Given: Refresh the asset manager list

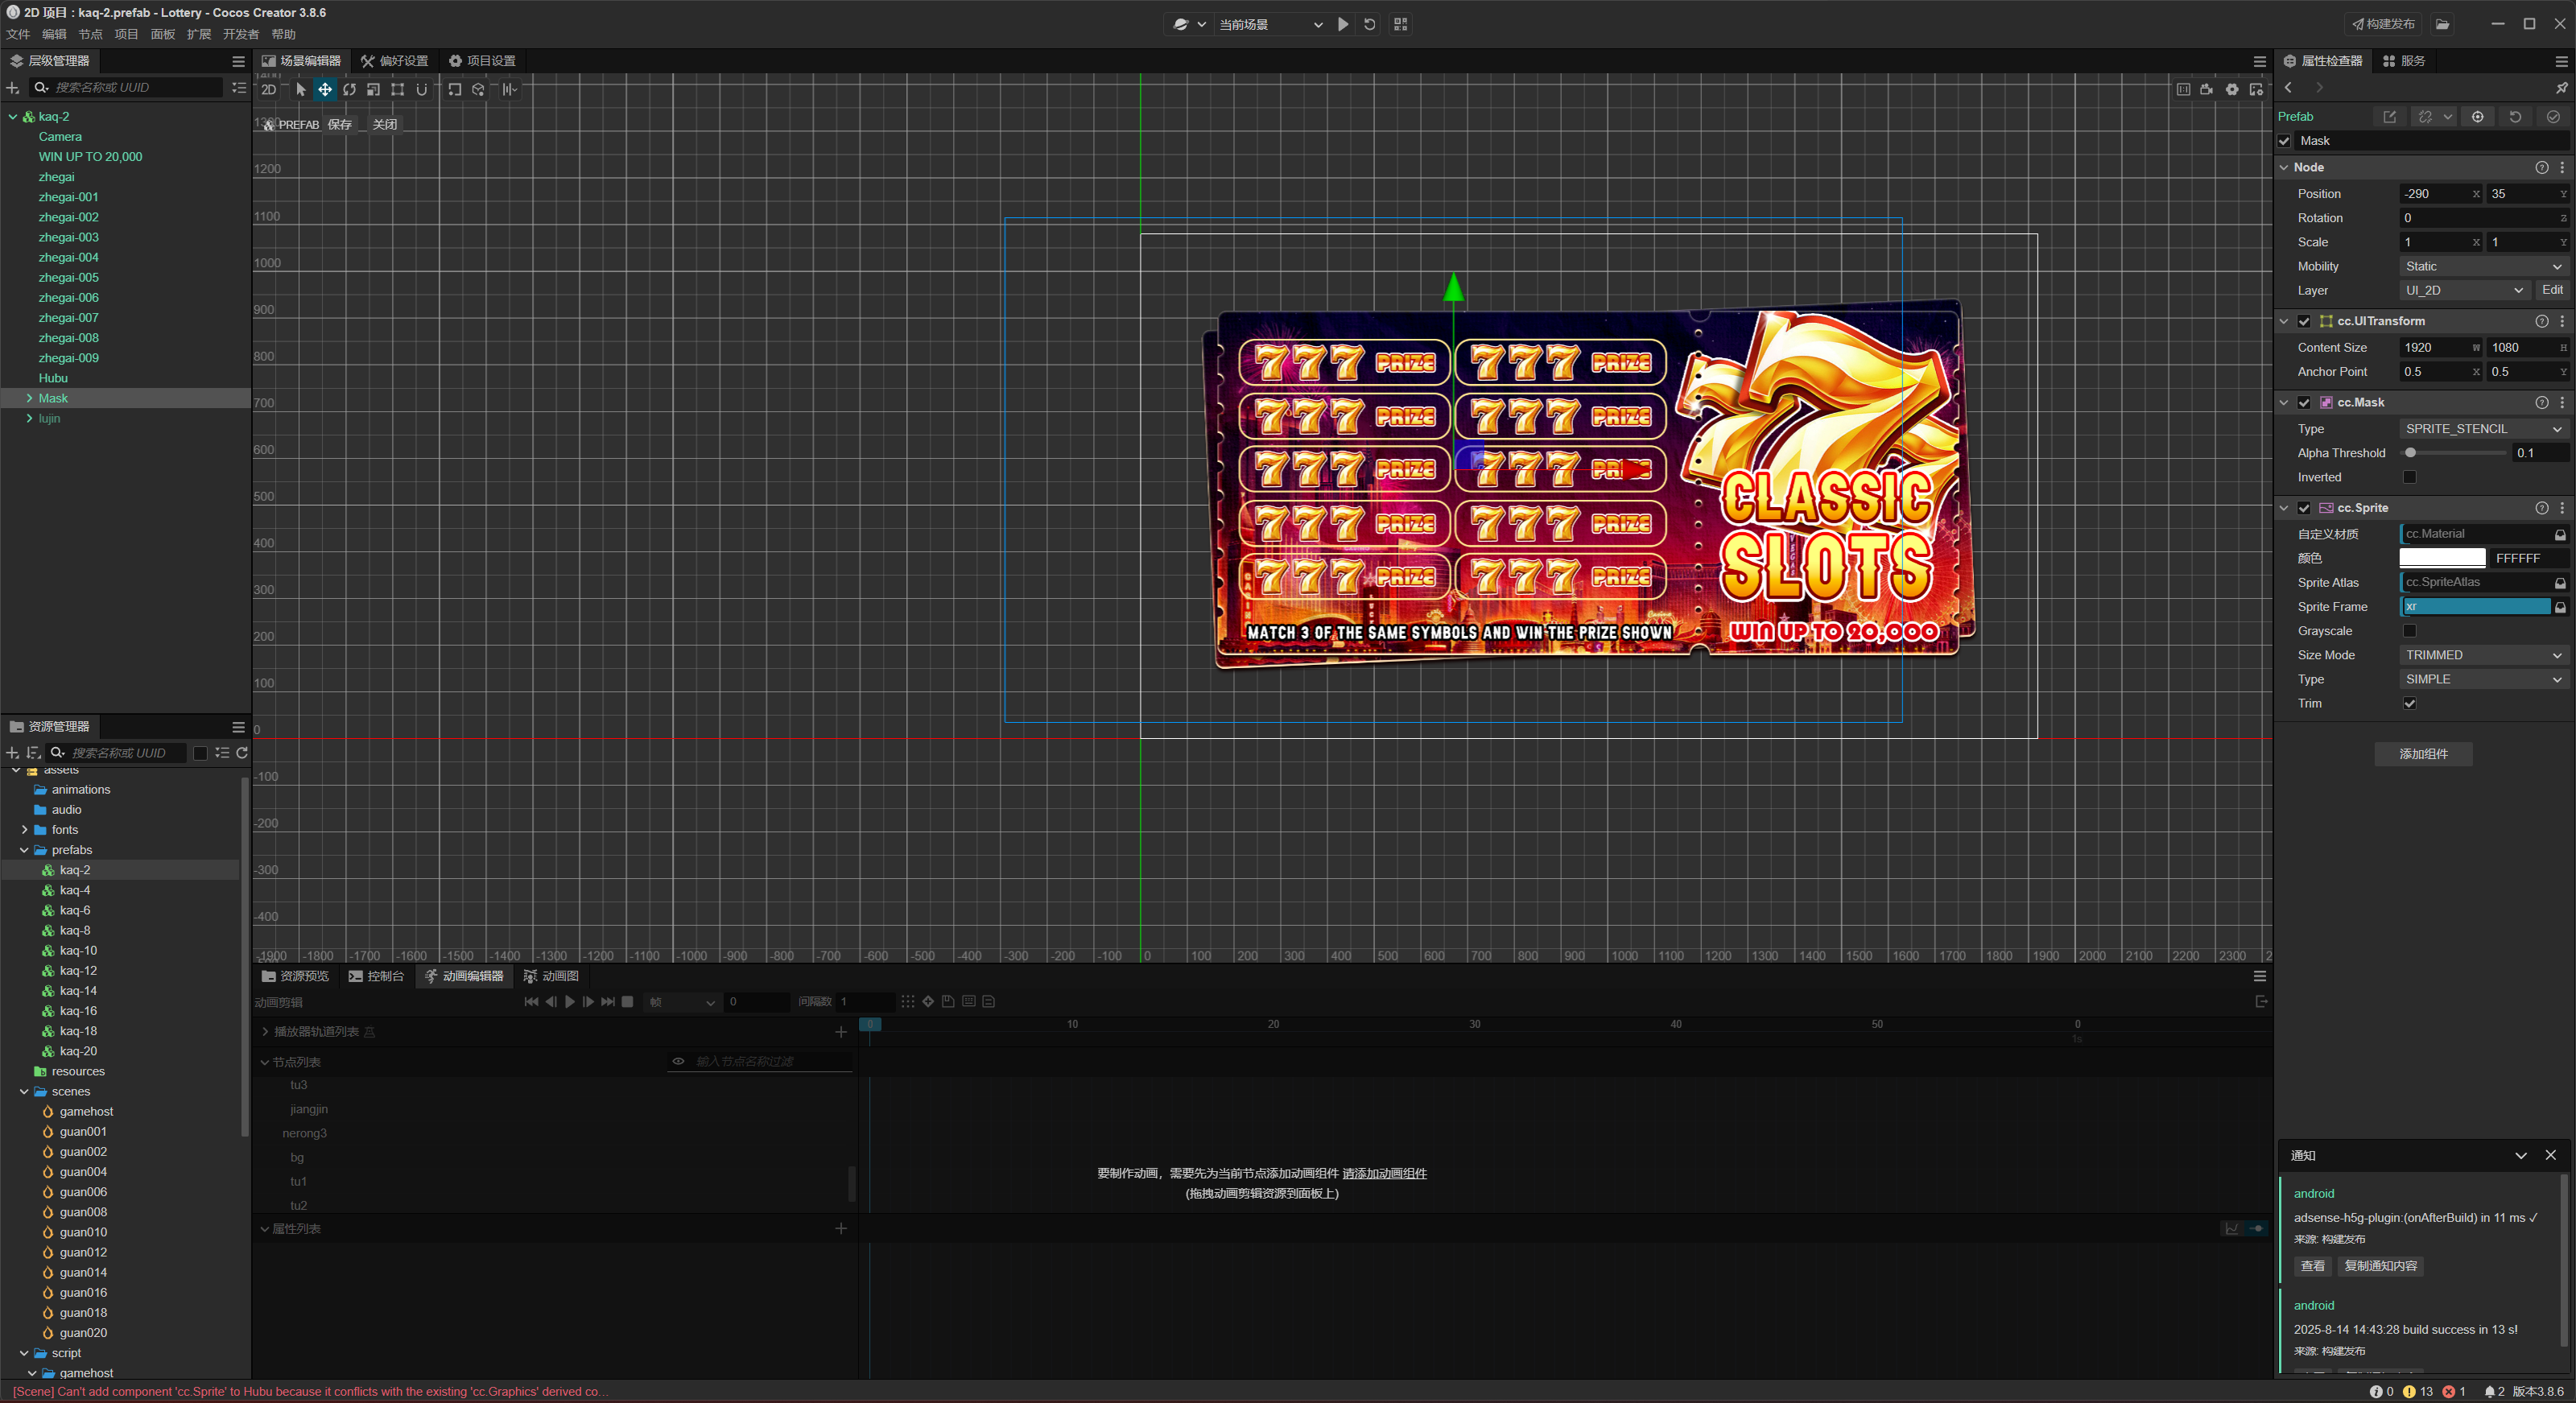Looking at the screenshot, I should pos(242,753).
